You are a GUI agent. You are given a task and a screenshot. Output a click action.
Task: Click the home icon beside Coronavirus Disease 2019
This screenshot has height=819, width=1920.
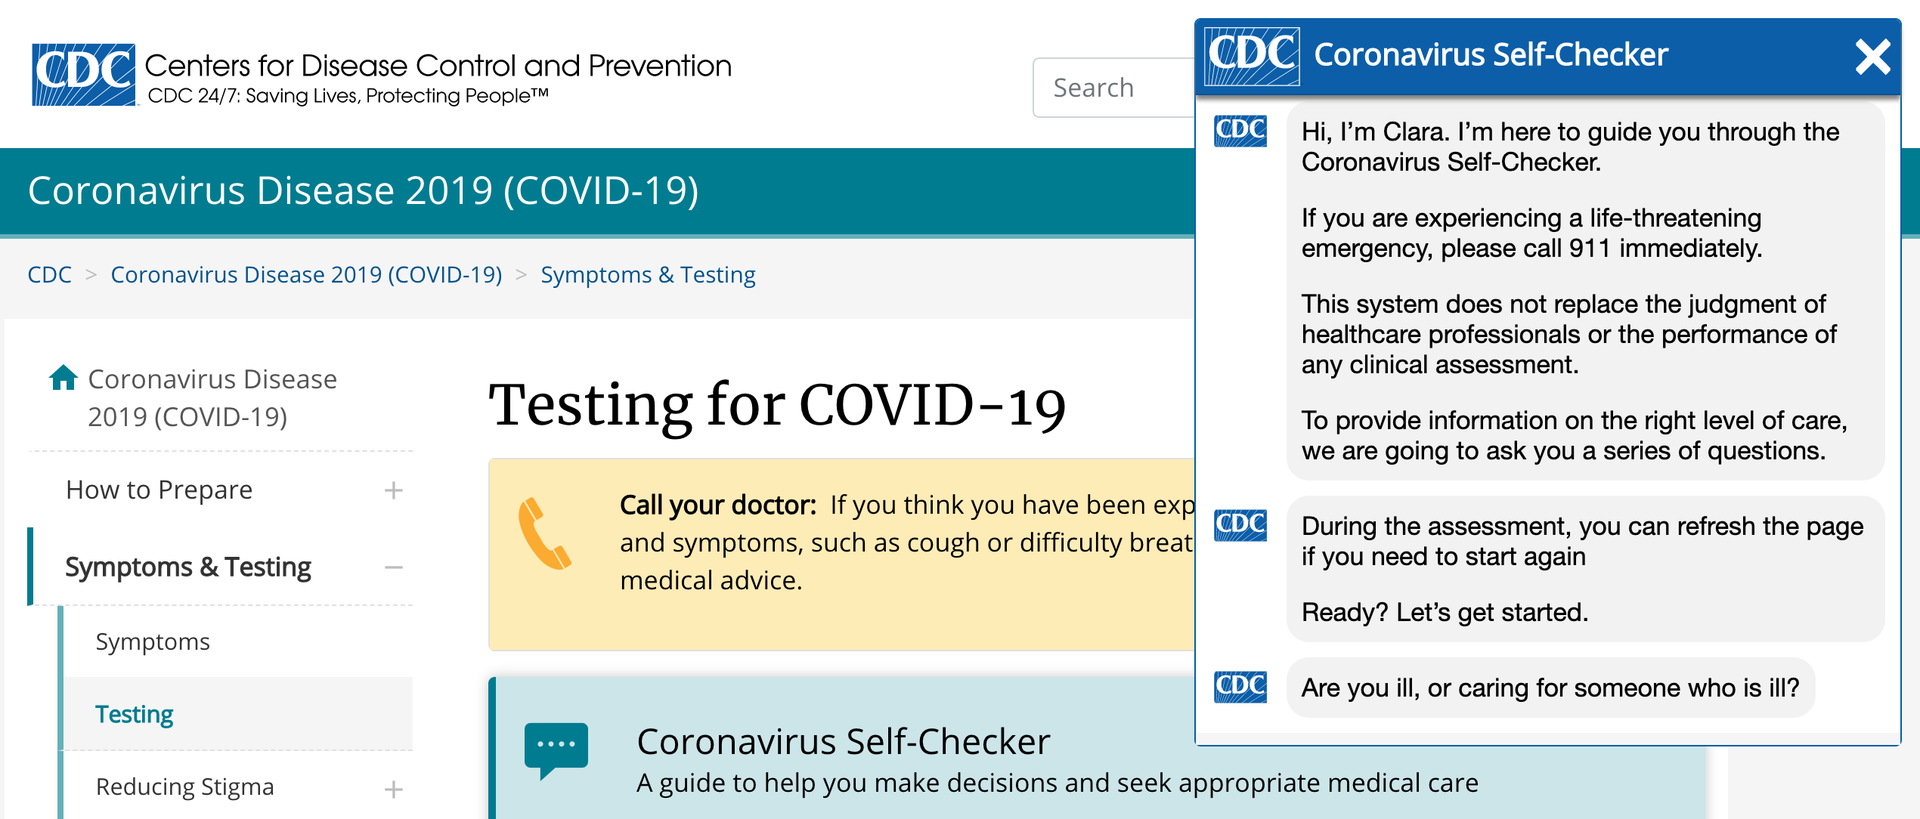coord(63,378)
